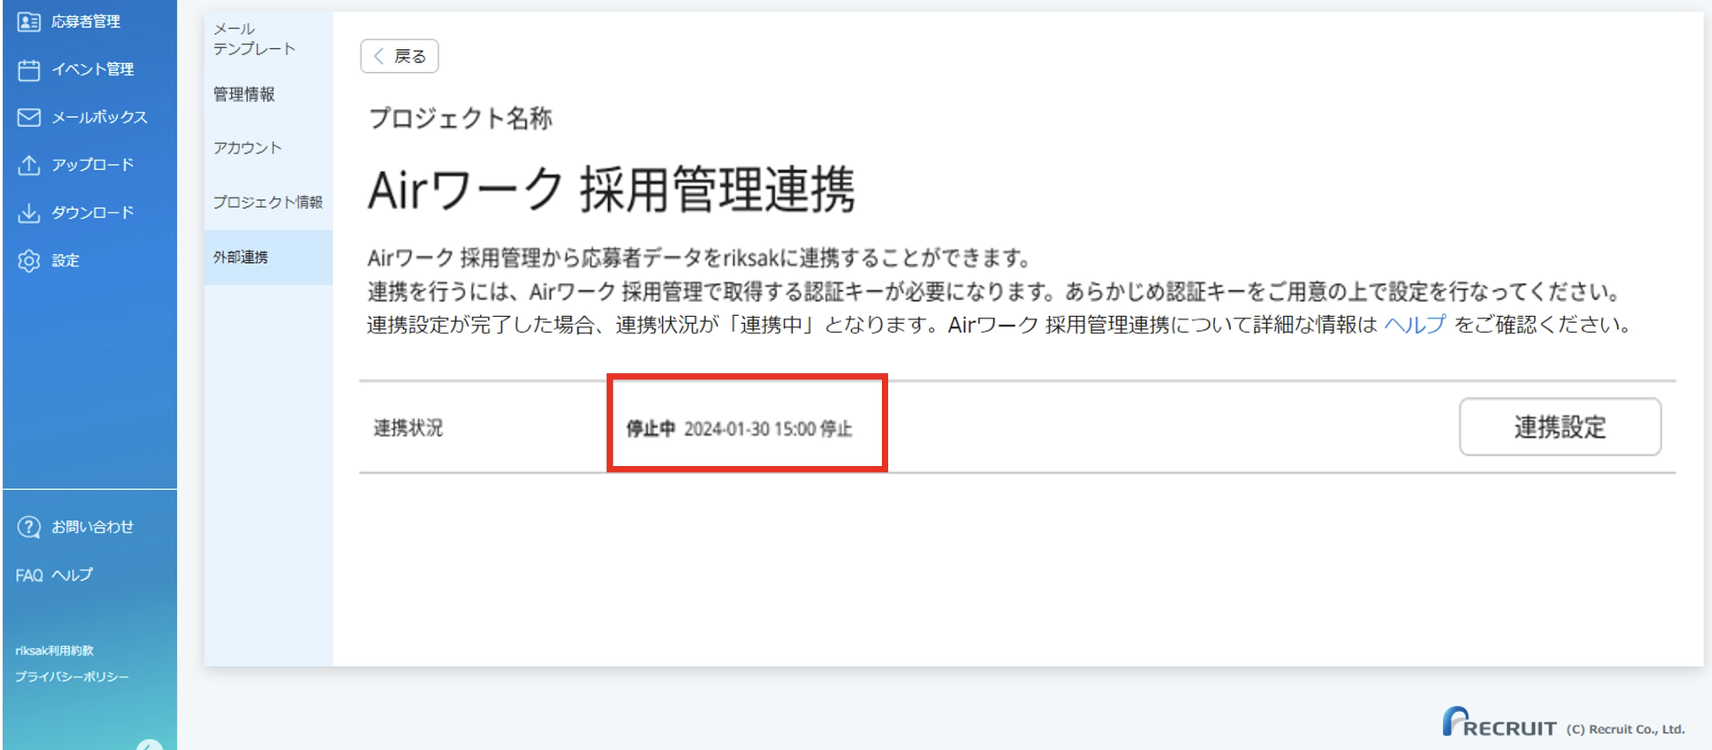The image size is (1712, 750).
Task: Switch to アカウント settings item
Action: pos(247,148)
